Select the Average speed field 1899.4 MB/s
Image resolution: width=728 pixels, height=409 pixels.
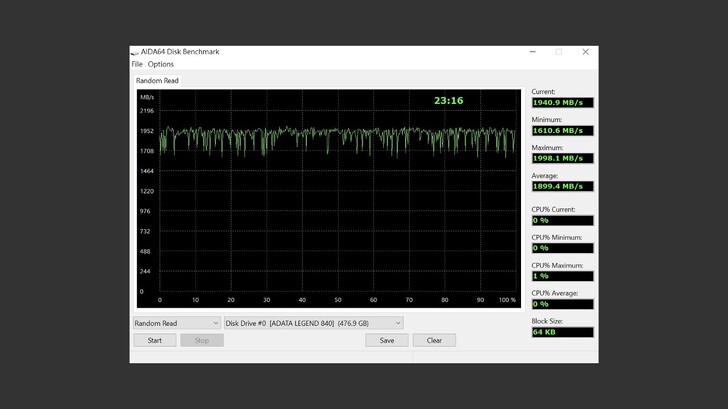(x=562, y=186)
